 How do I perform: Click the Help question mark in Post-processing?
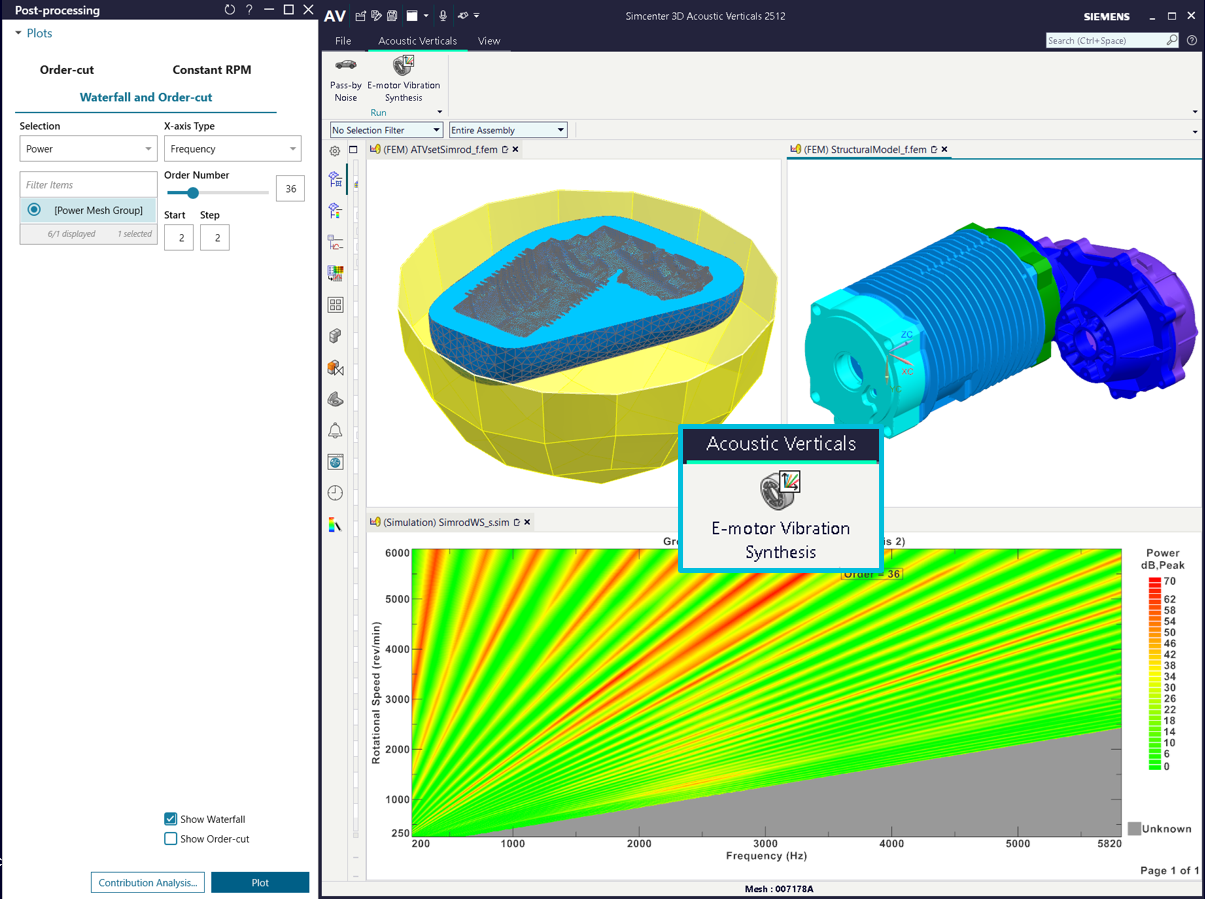[249, 10]
